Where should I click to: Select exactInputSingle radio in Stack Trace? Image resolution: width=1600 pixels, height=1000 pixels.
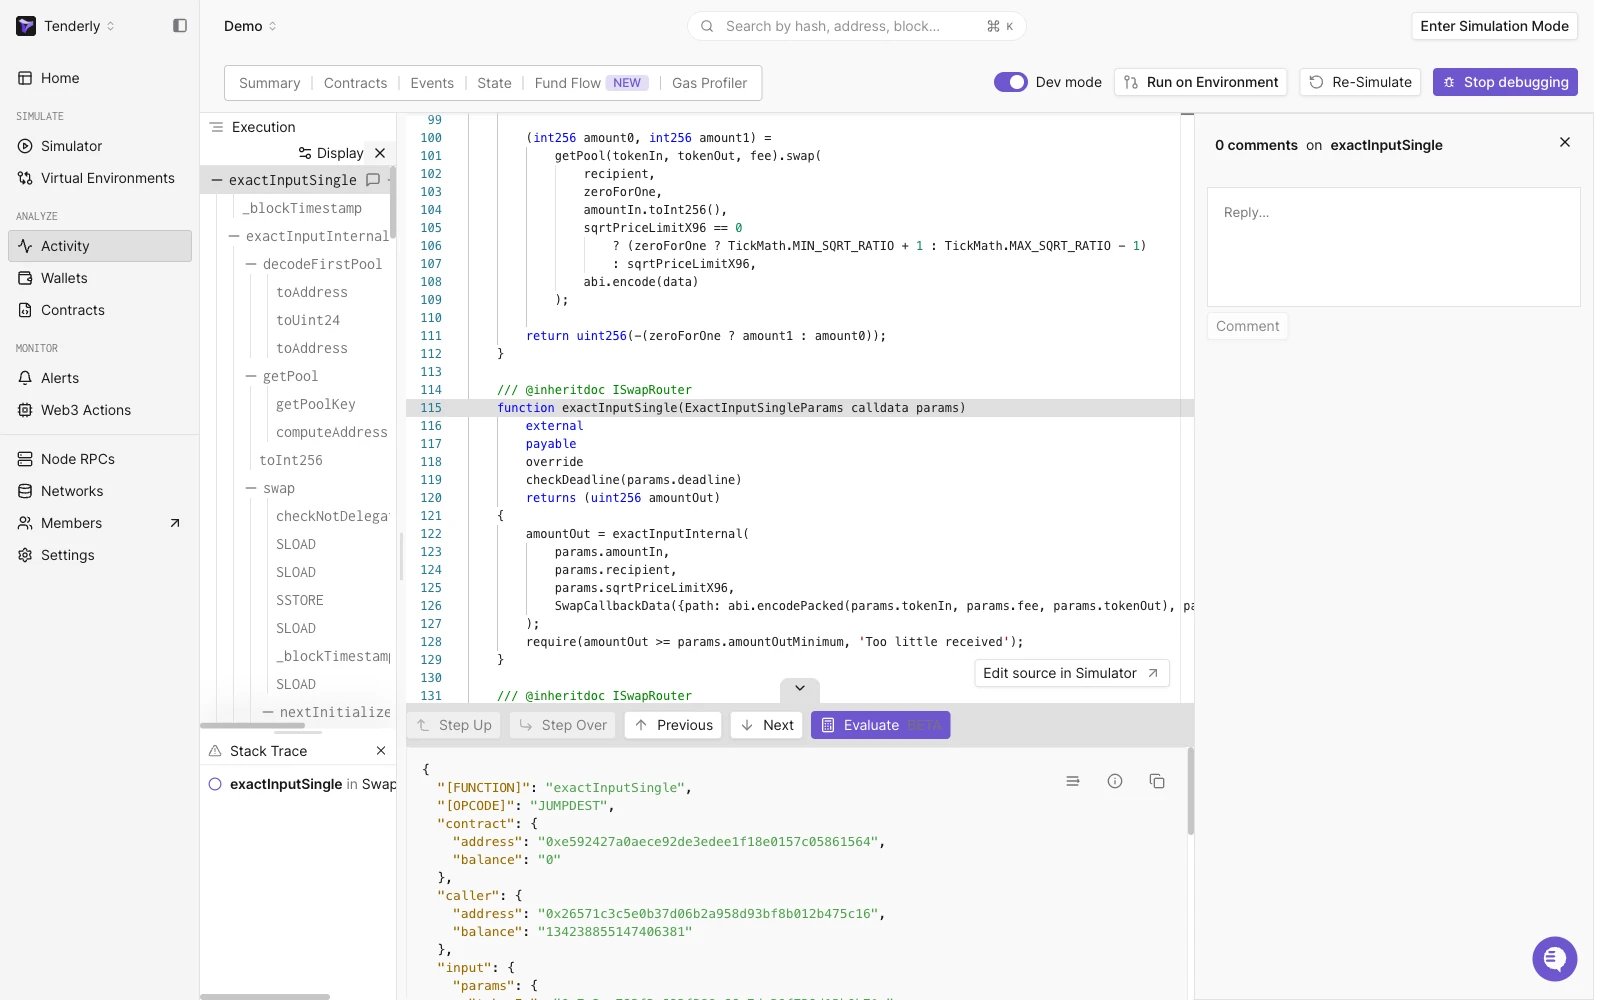click(215, 784)
